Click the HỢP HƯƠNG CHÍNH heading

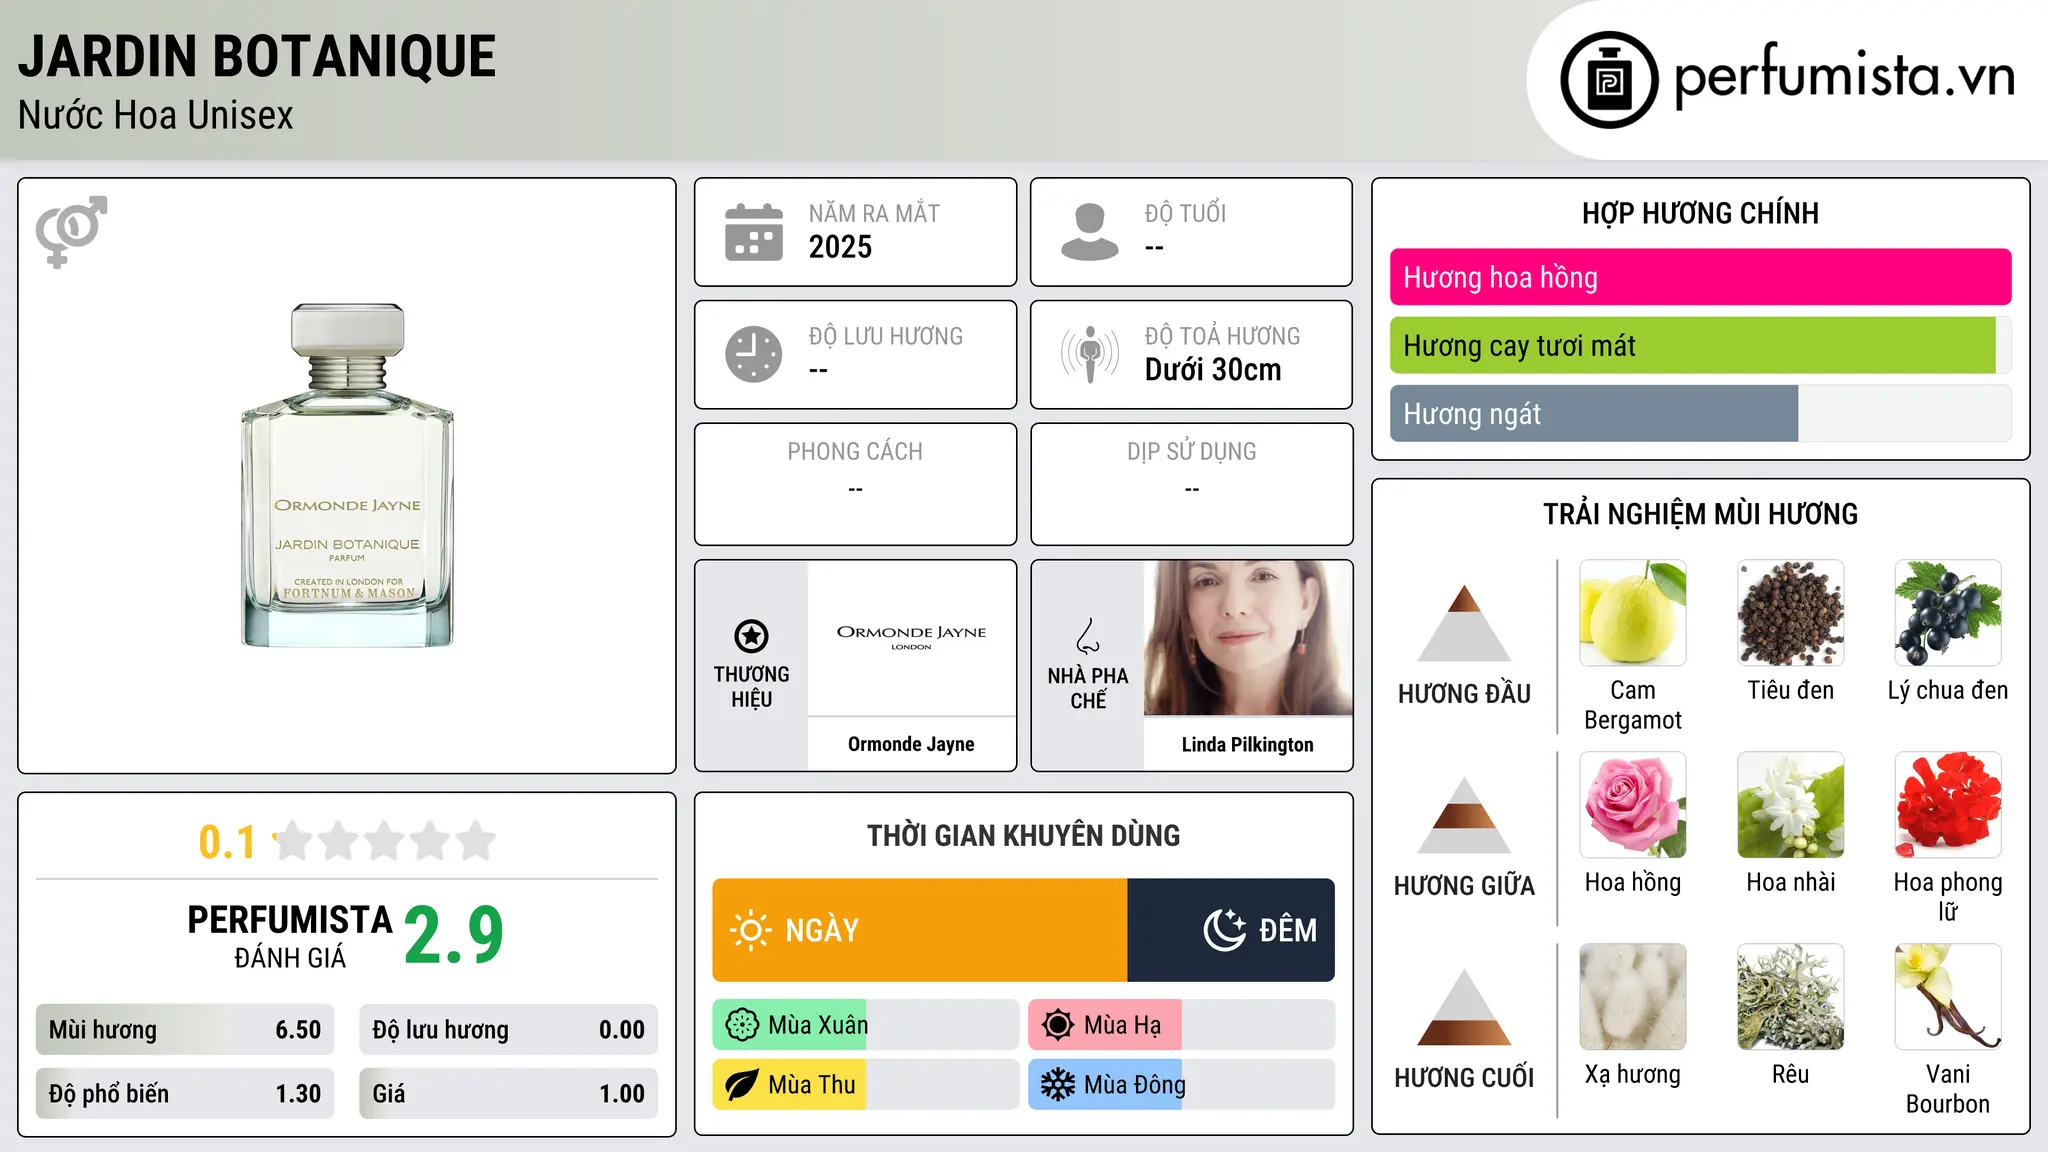1700,213
